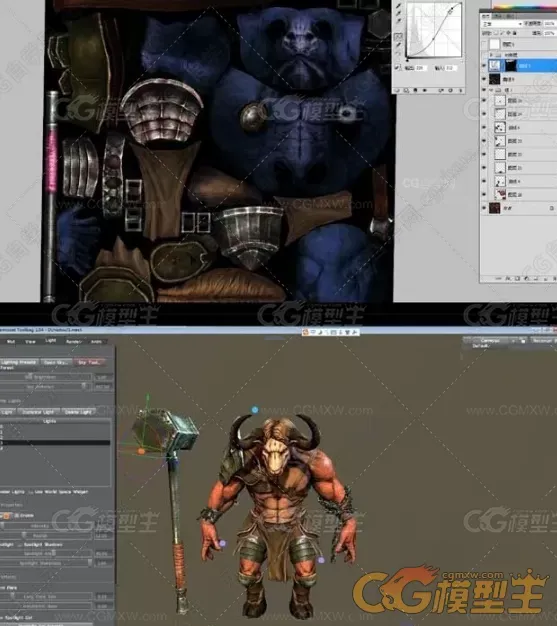Adjust the light Radius slider
Viewport: 557px width, 626px height.
point(46,535)
